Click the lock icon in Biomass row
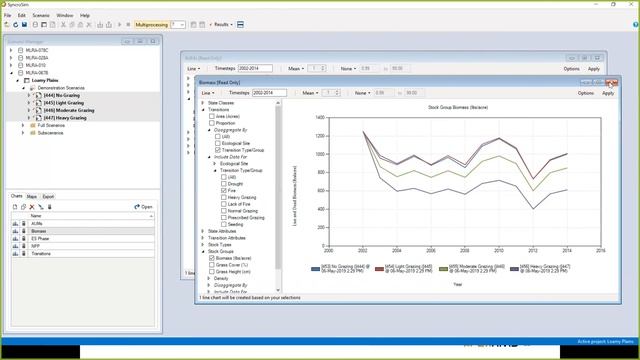 [x=24, y=231]
